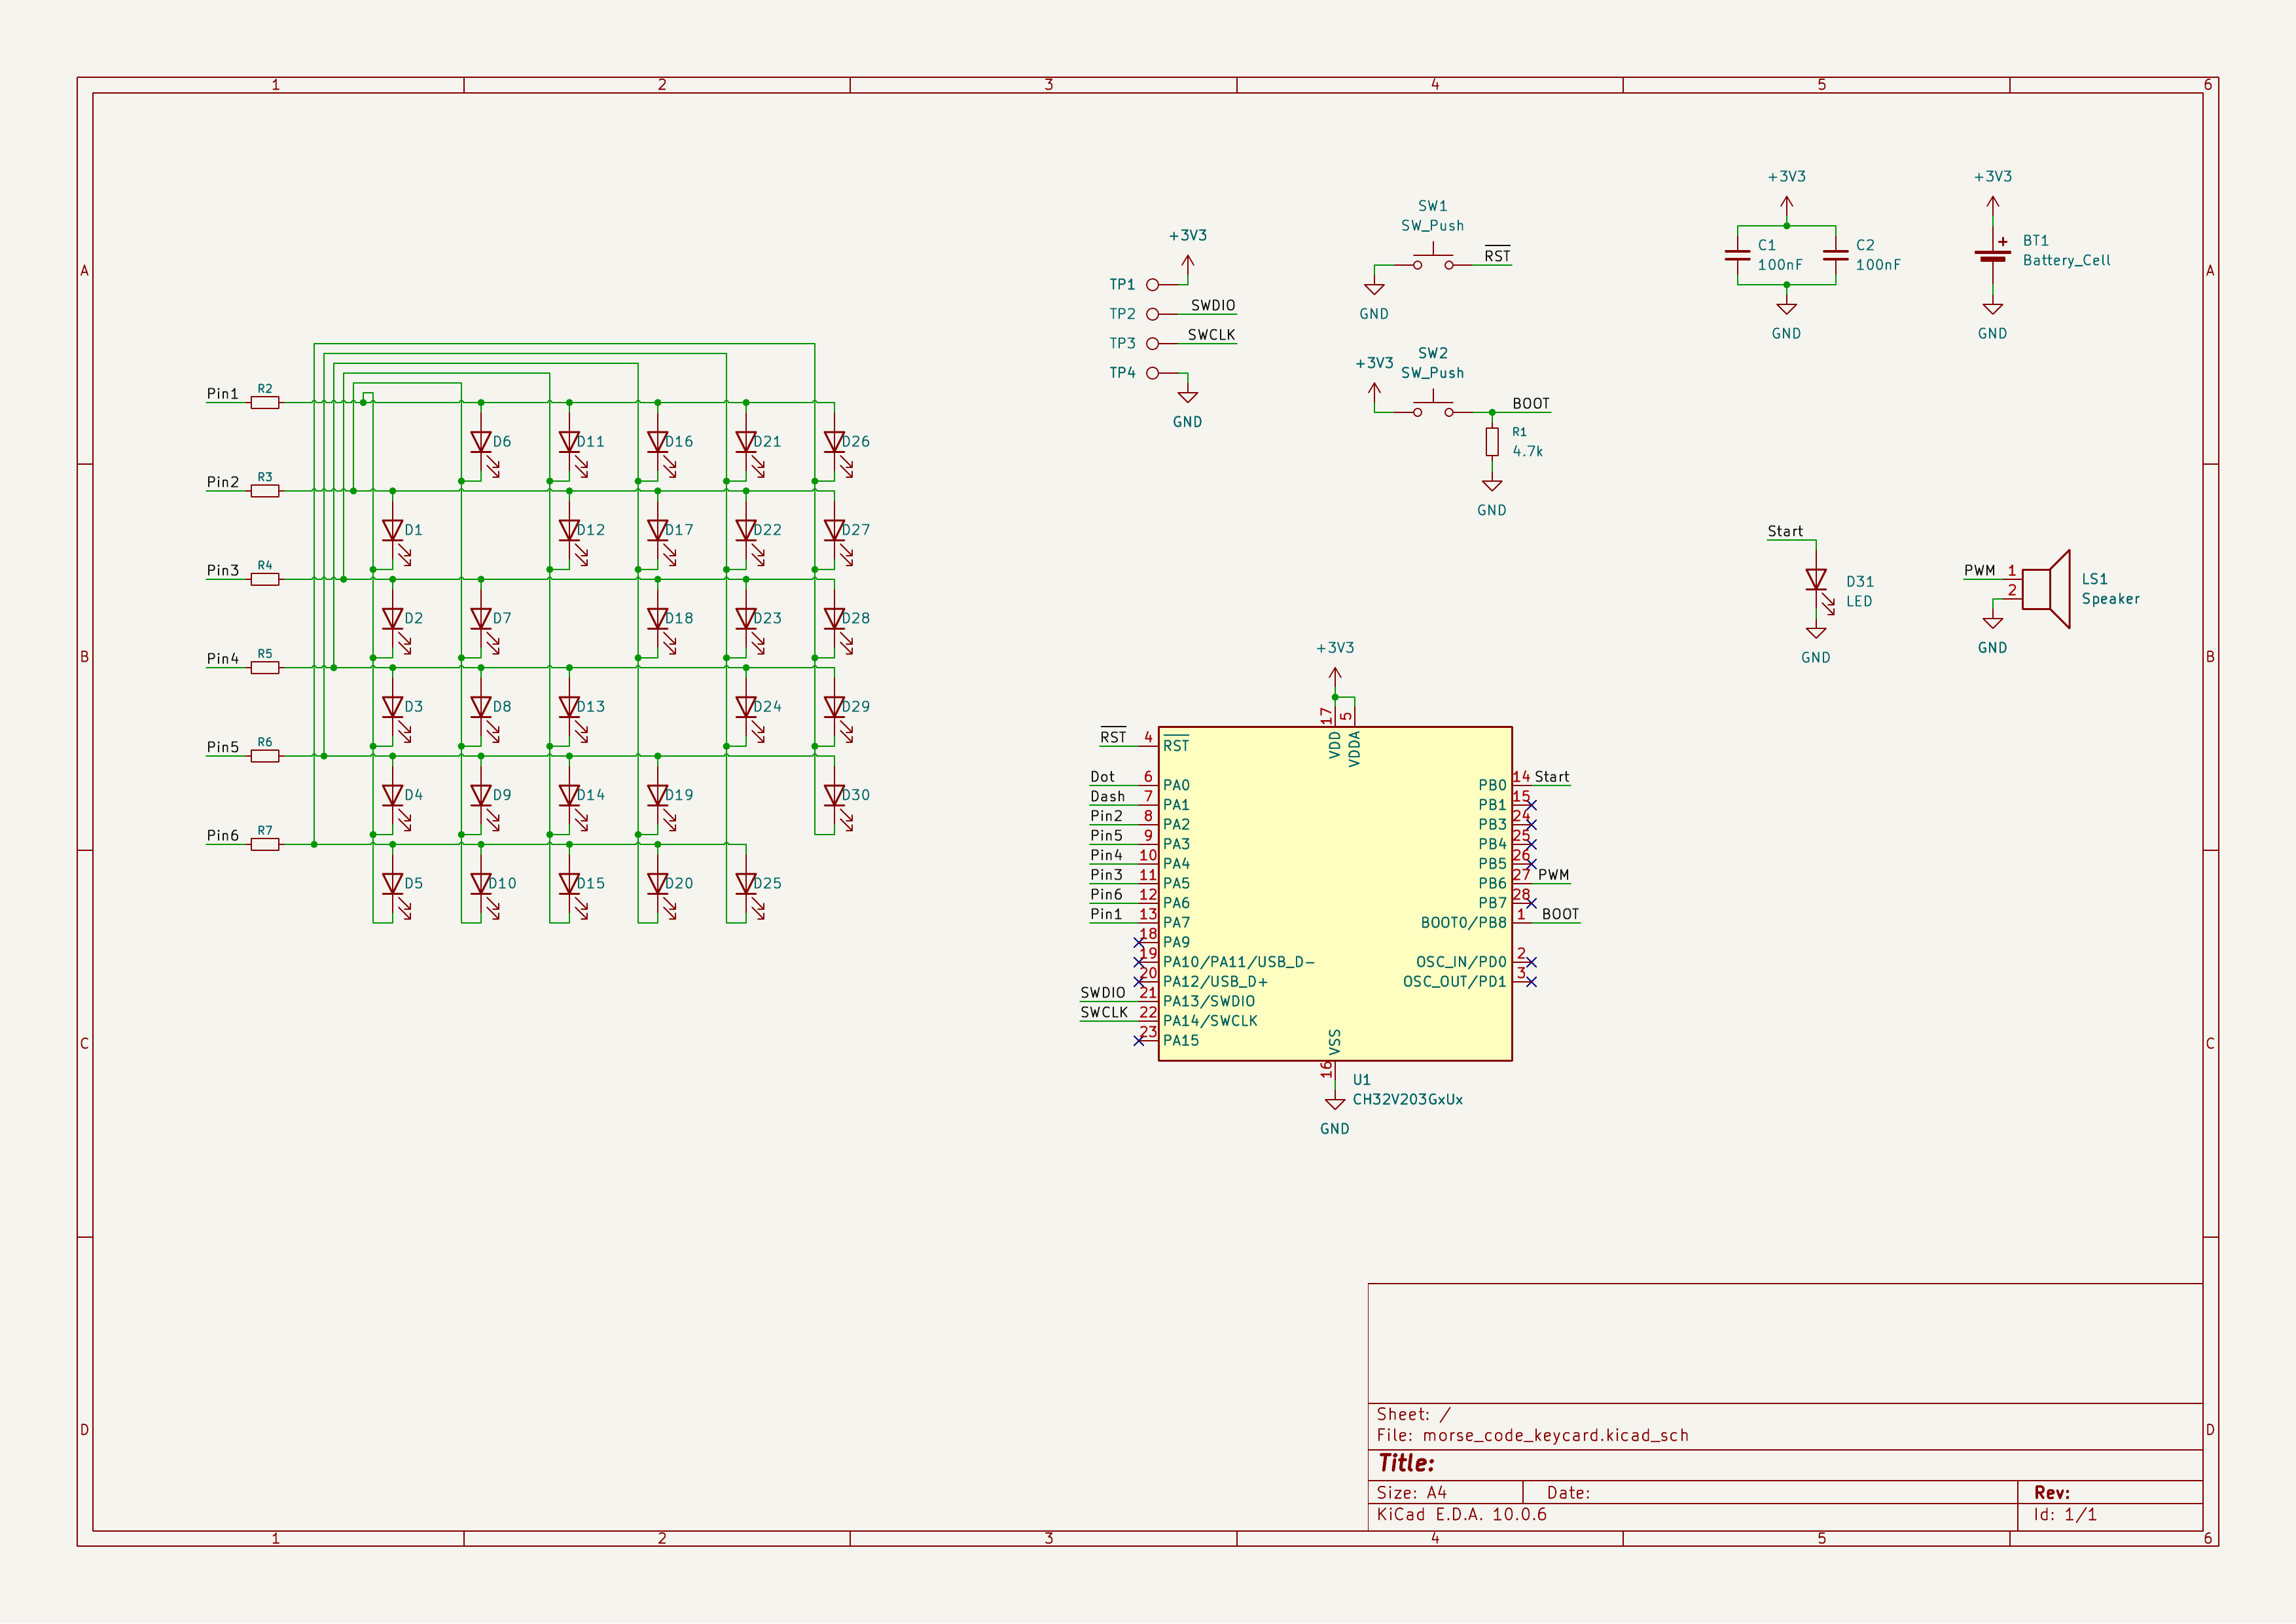The height and width of the screenshot is (1624, 2296).
Task: Select test point TP3 circle
Action: (1152, 344)
